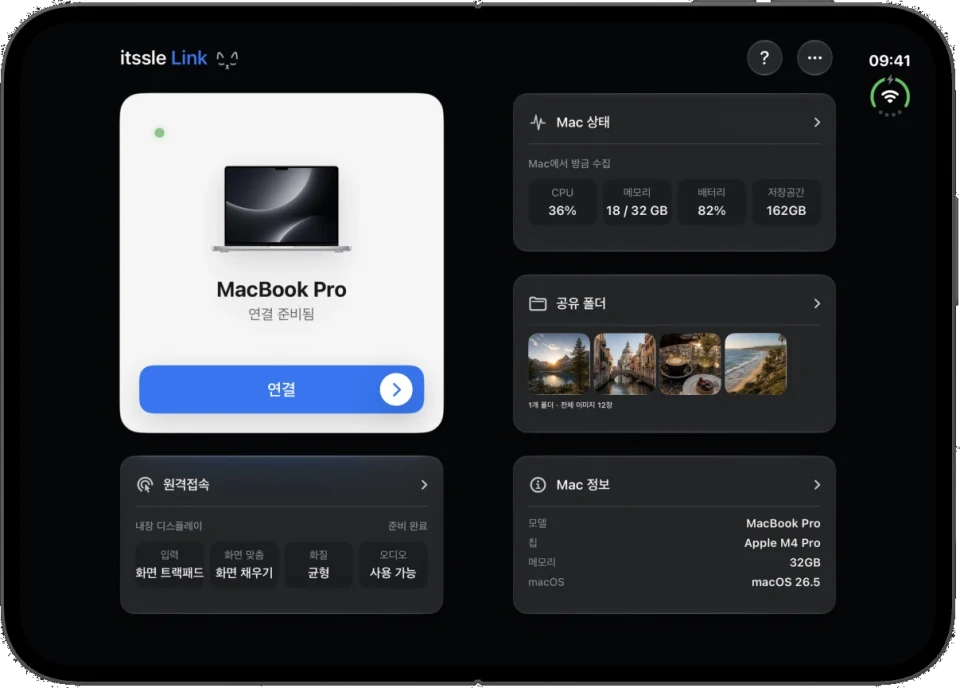Click the 'macOS 26.5' version value

click(786, 582)
